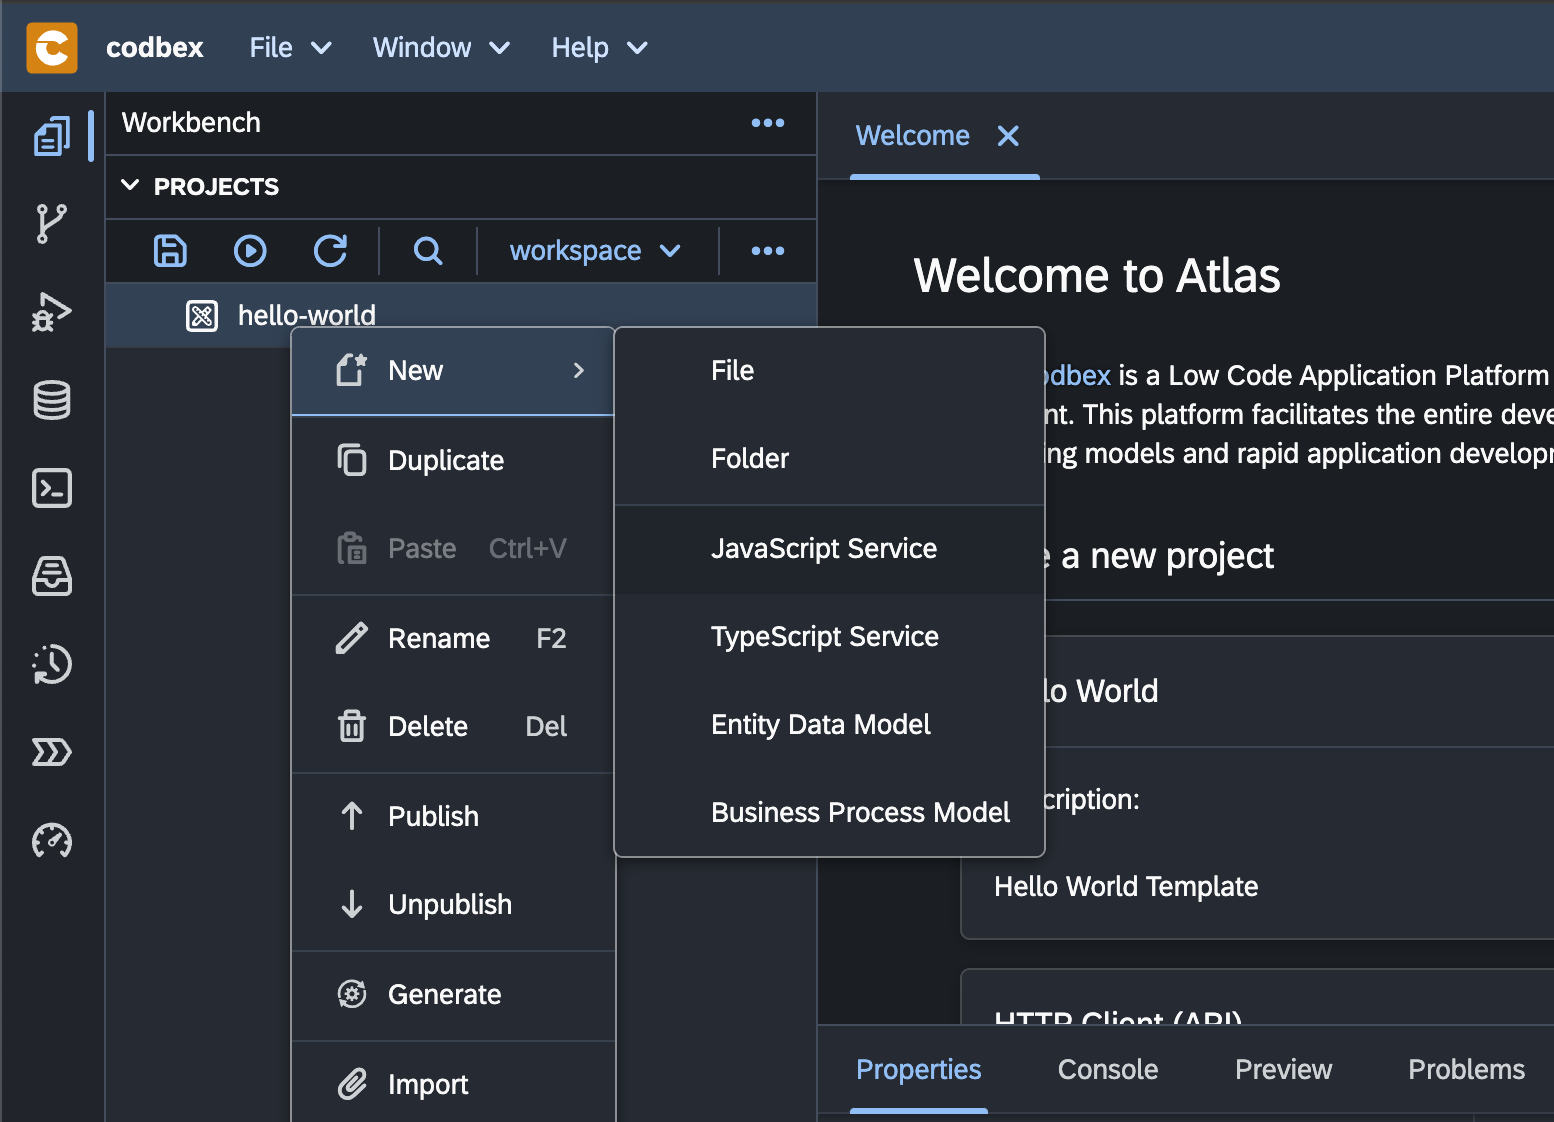Choose New in context menu
1554x1122 pixels.
[x=452, y=371]
